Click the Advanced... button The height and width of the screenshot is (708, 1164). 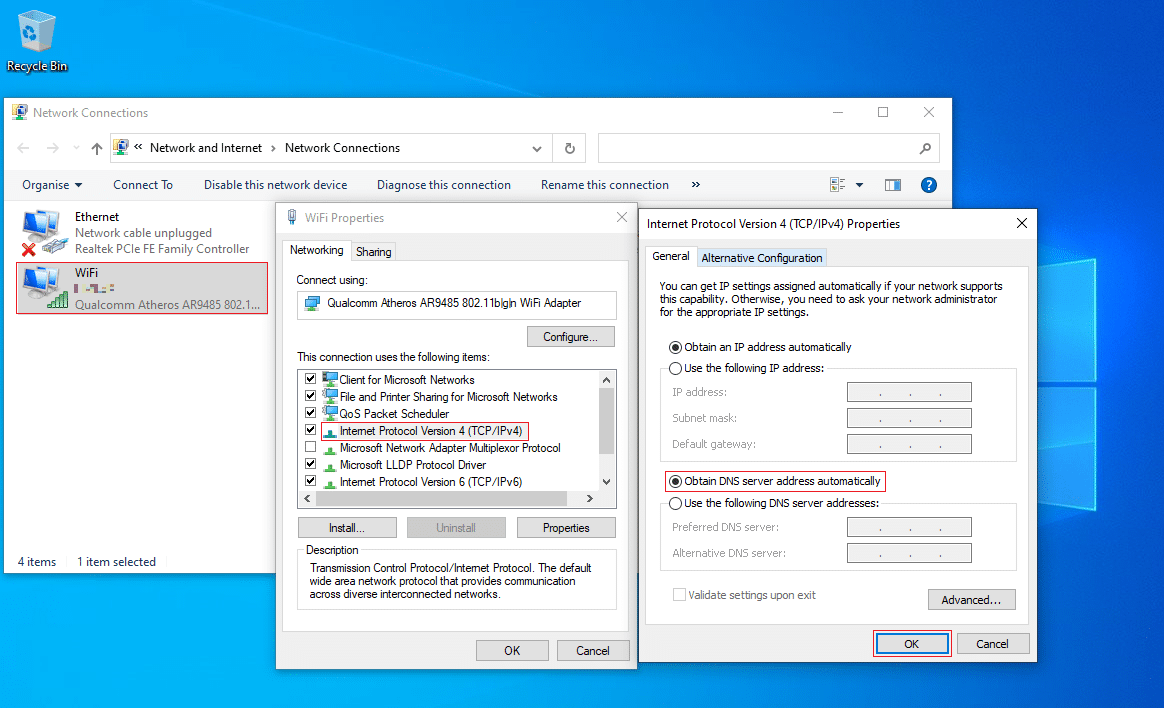click(971, 600)
